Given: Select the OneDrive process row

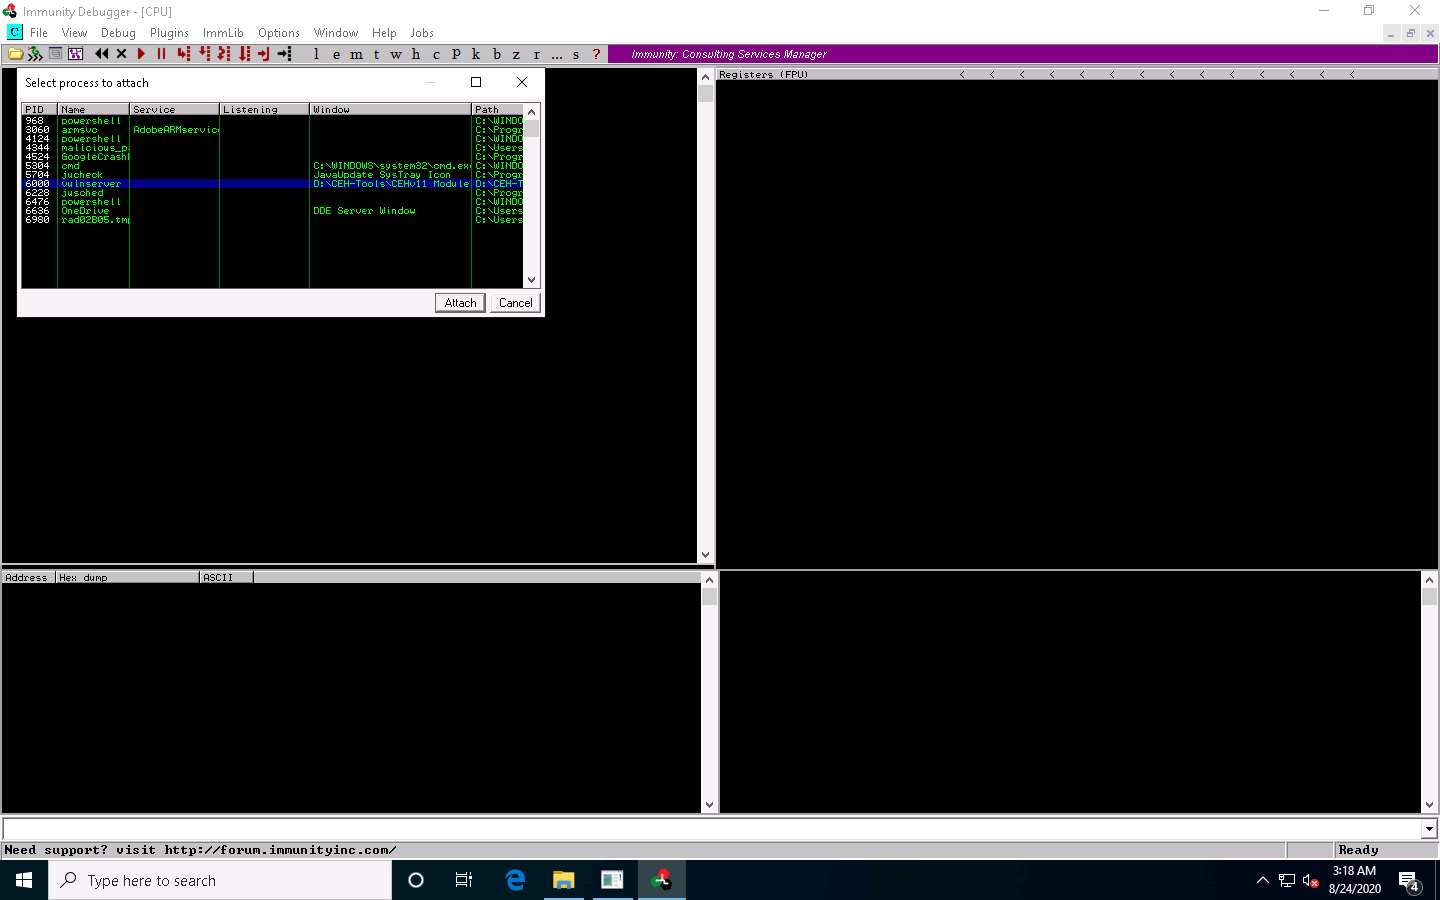Looking at the screenshot, I should pos(272,211).
